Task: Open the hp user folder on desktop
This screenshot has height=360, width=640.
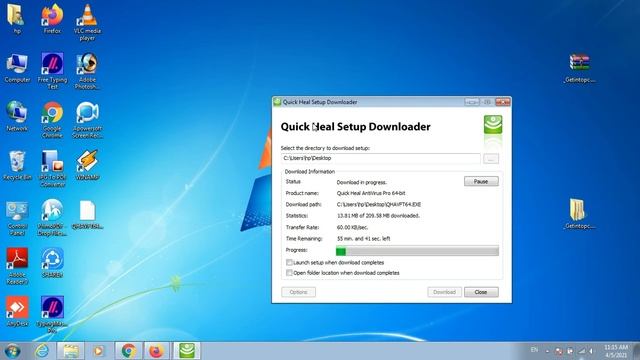Action: [16, 18]
